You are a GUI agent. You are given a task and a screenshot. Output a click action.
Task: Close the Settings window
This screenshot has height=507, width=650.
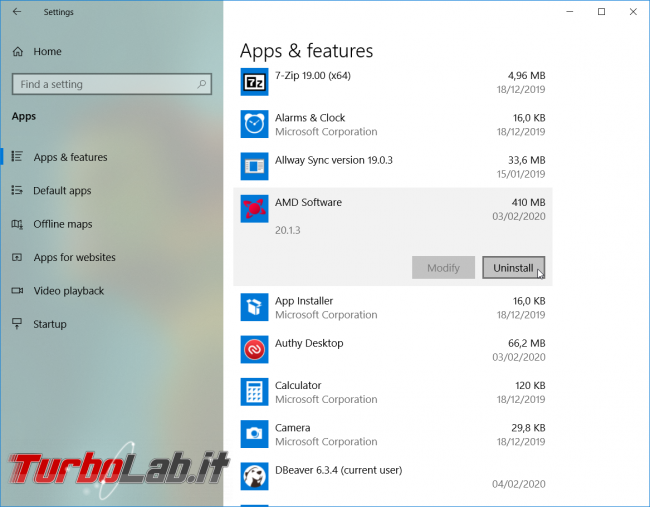point(633,12)
